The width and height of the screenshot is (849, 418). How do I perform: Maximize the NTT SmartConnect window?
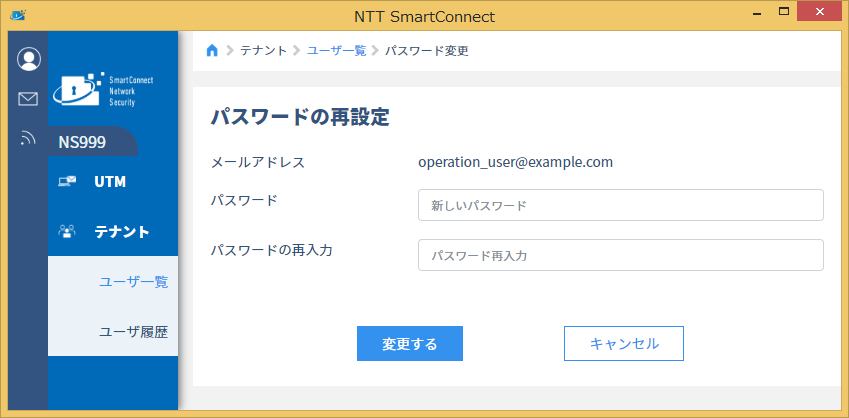(783, 11)
